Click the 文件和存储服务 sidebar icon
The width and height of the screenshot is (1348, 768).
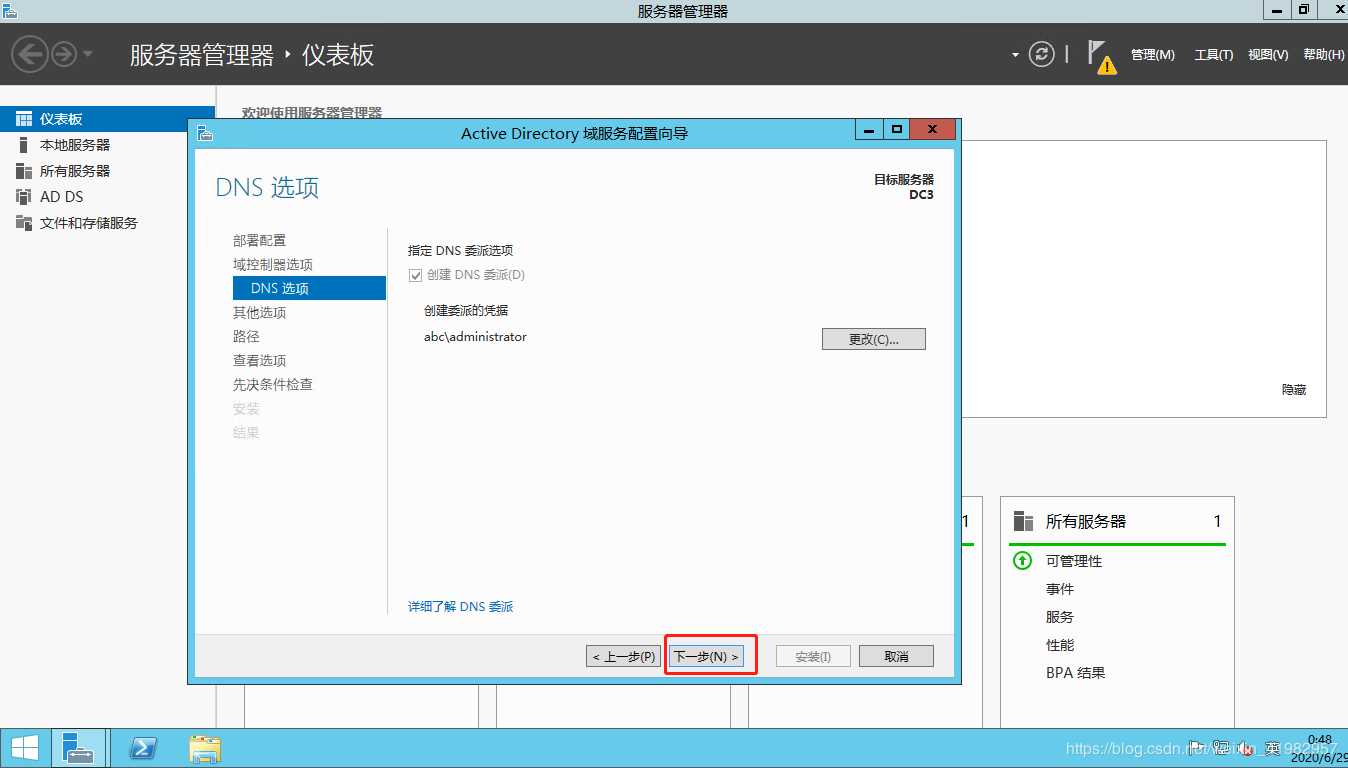(x=24, y=223)
